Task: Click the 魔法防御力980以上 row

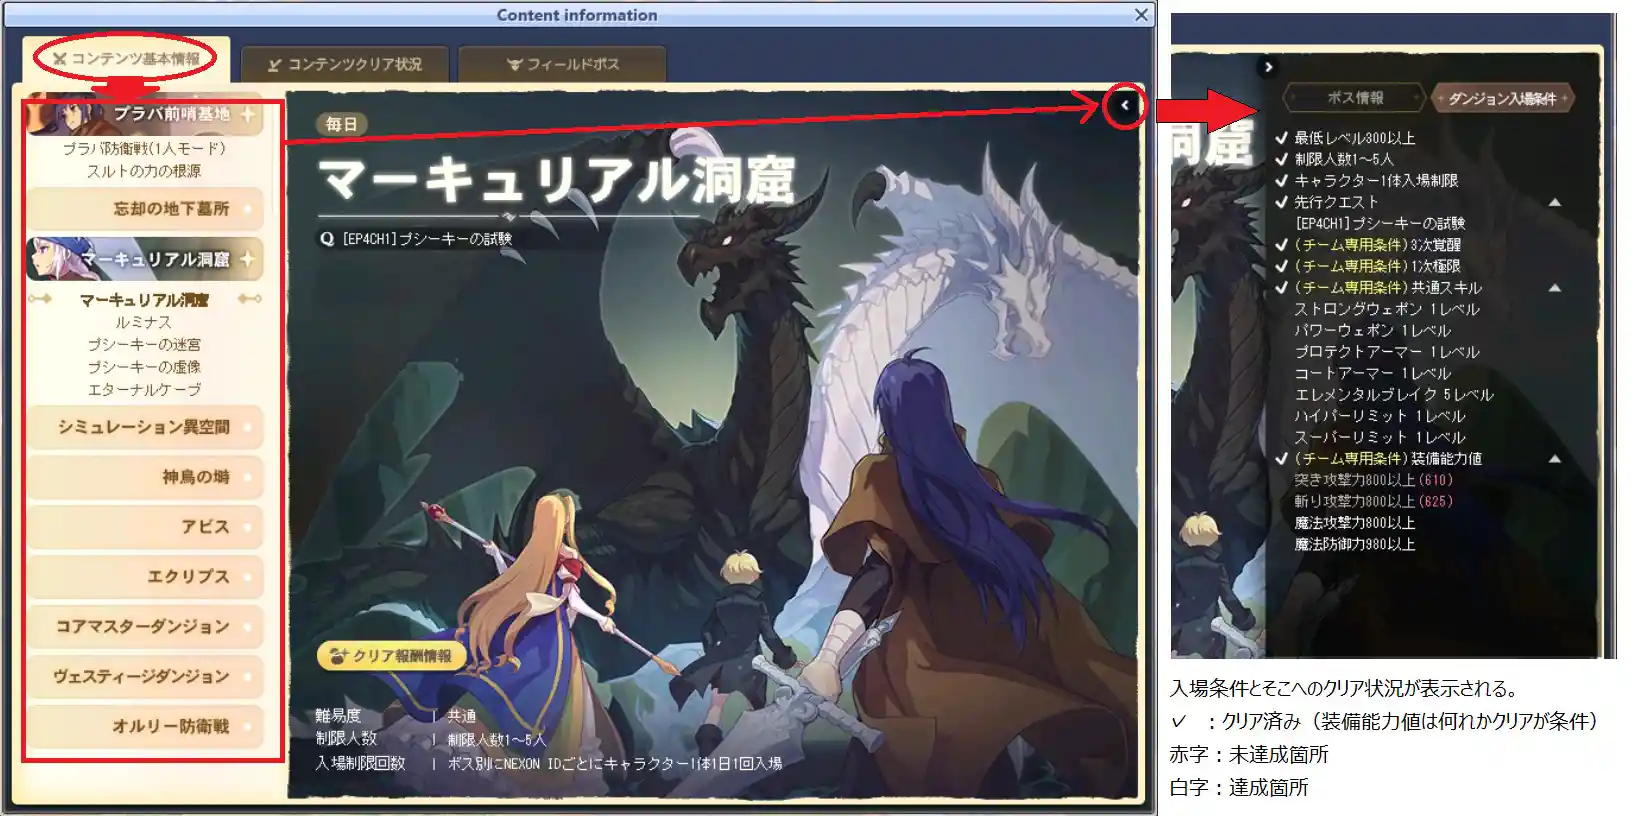Action: (x=1355, y=545)
